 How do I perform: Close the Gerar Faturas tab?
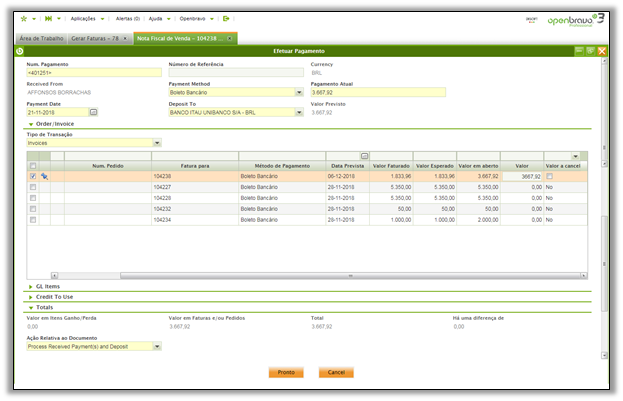tap(125, 38)
